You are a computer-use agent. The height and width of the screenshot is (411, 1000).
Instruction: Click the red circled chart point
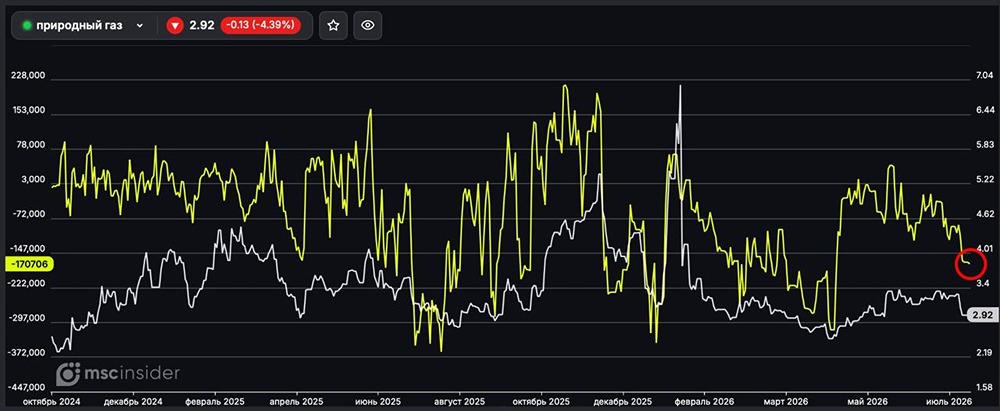(x=969, y=263)
